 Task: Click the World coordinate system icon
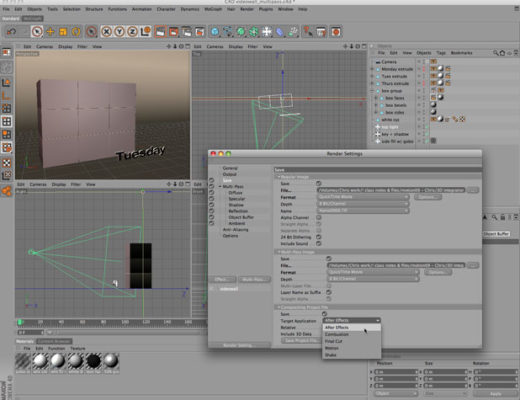point(145,32)
